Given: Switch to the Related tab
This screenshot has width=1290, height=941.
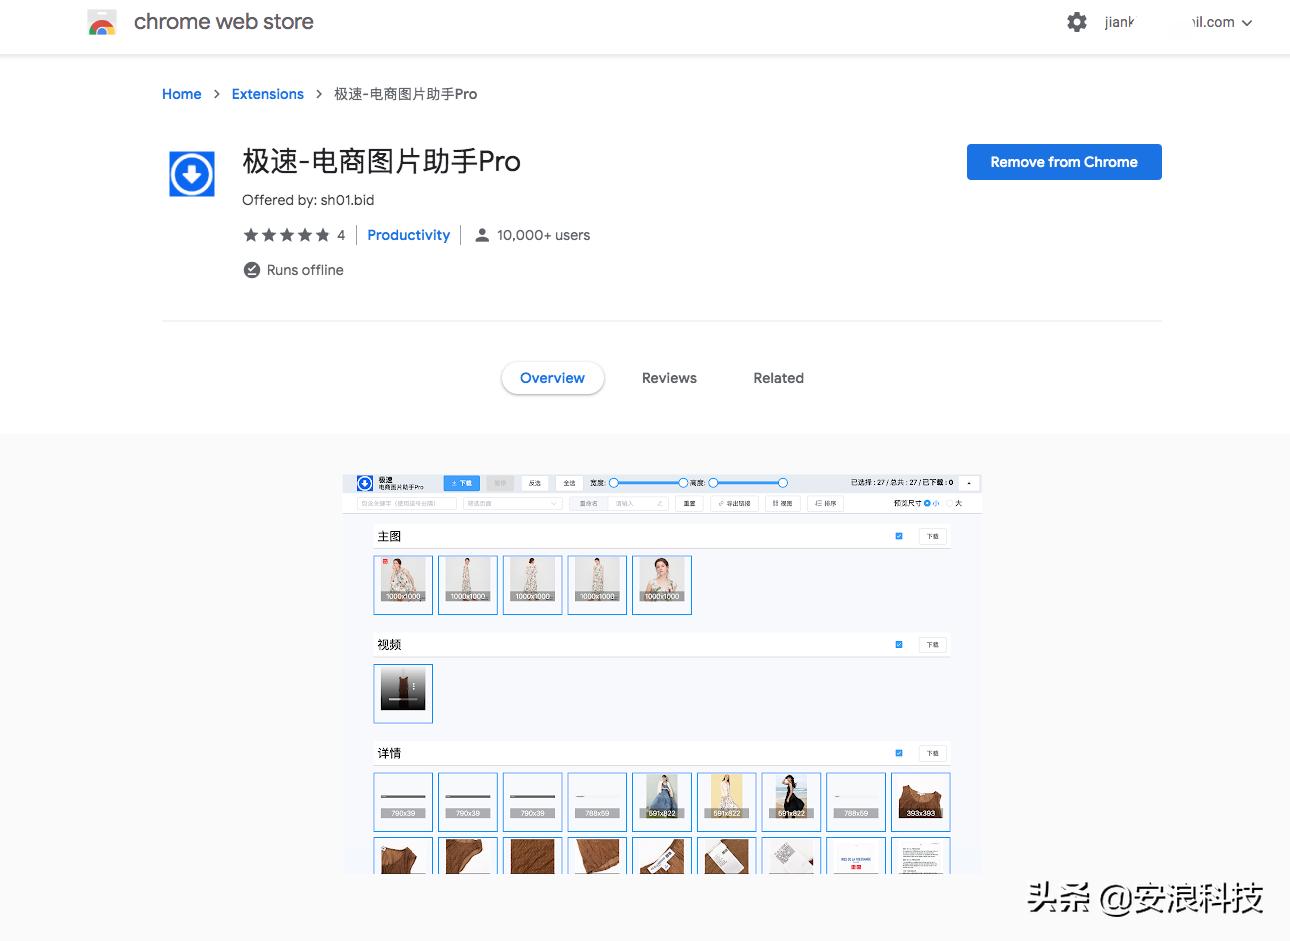Looking at the screenshot, I should point(778,378).
